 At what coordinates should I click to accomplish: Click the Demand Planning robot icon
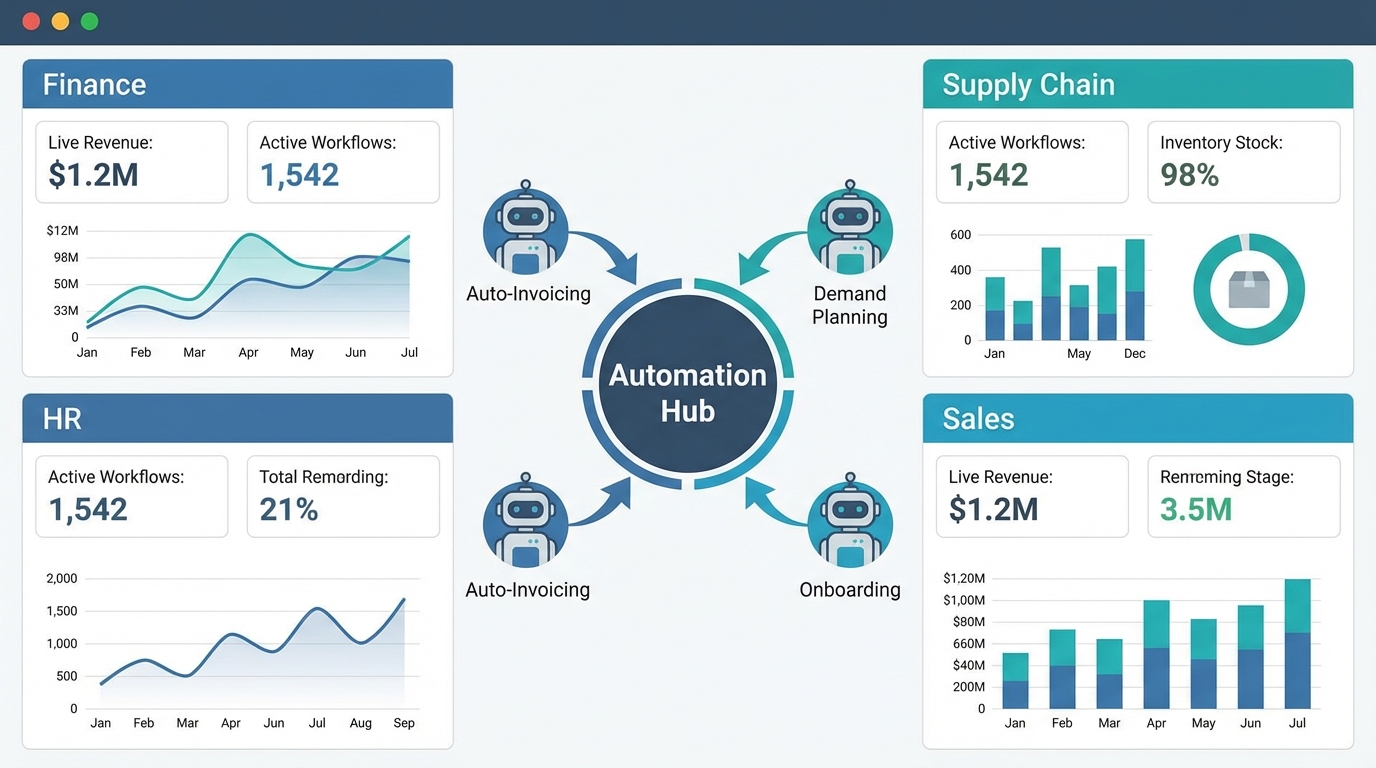click(x=850, y=230)
